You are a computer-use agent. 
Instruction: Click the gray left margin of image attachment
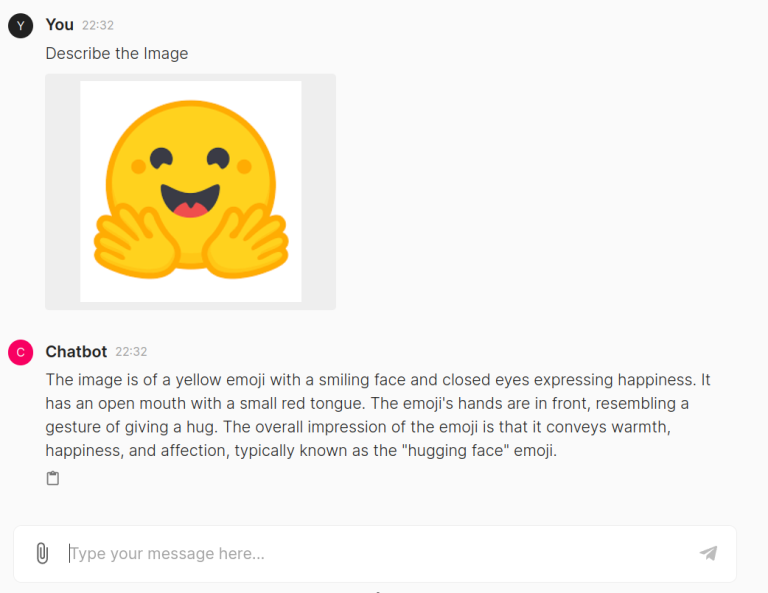[62, 191]
